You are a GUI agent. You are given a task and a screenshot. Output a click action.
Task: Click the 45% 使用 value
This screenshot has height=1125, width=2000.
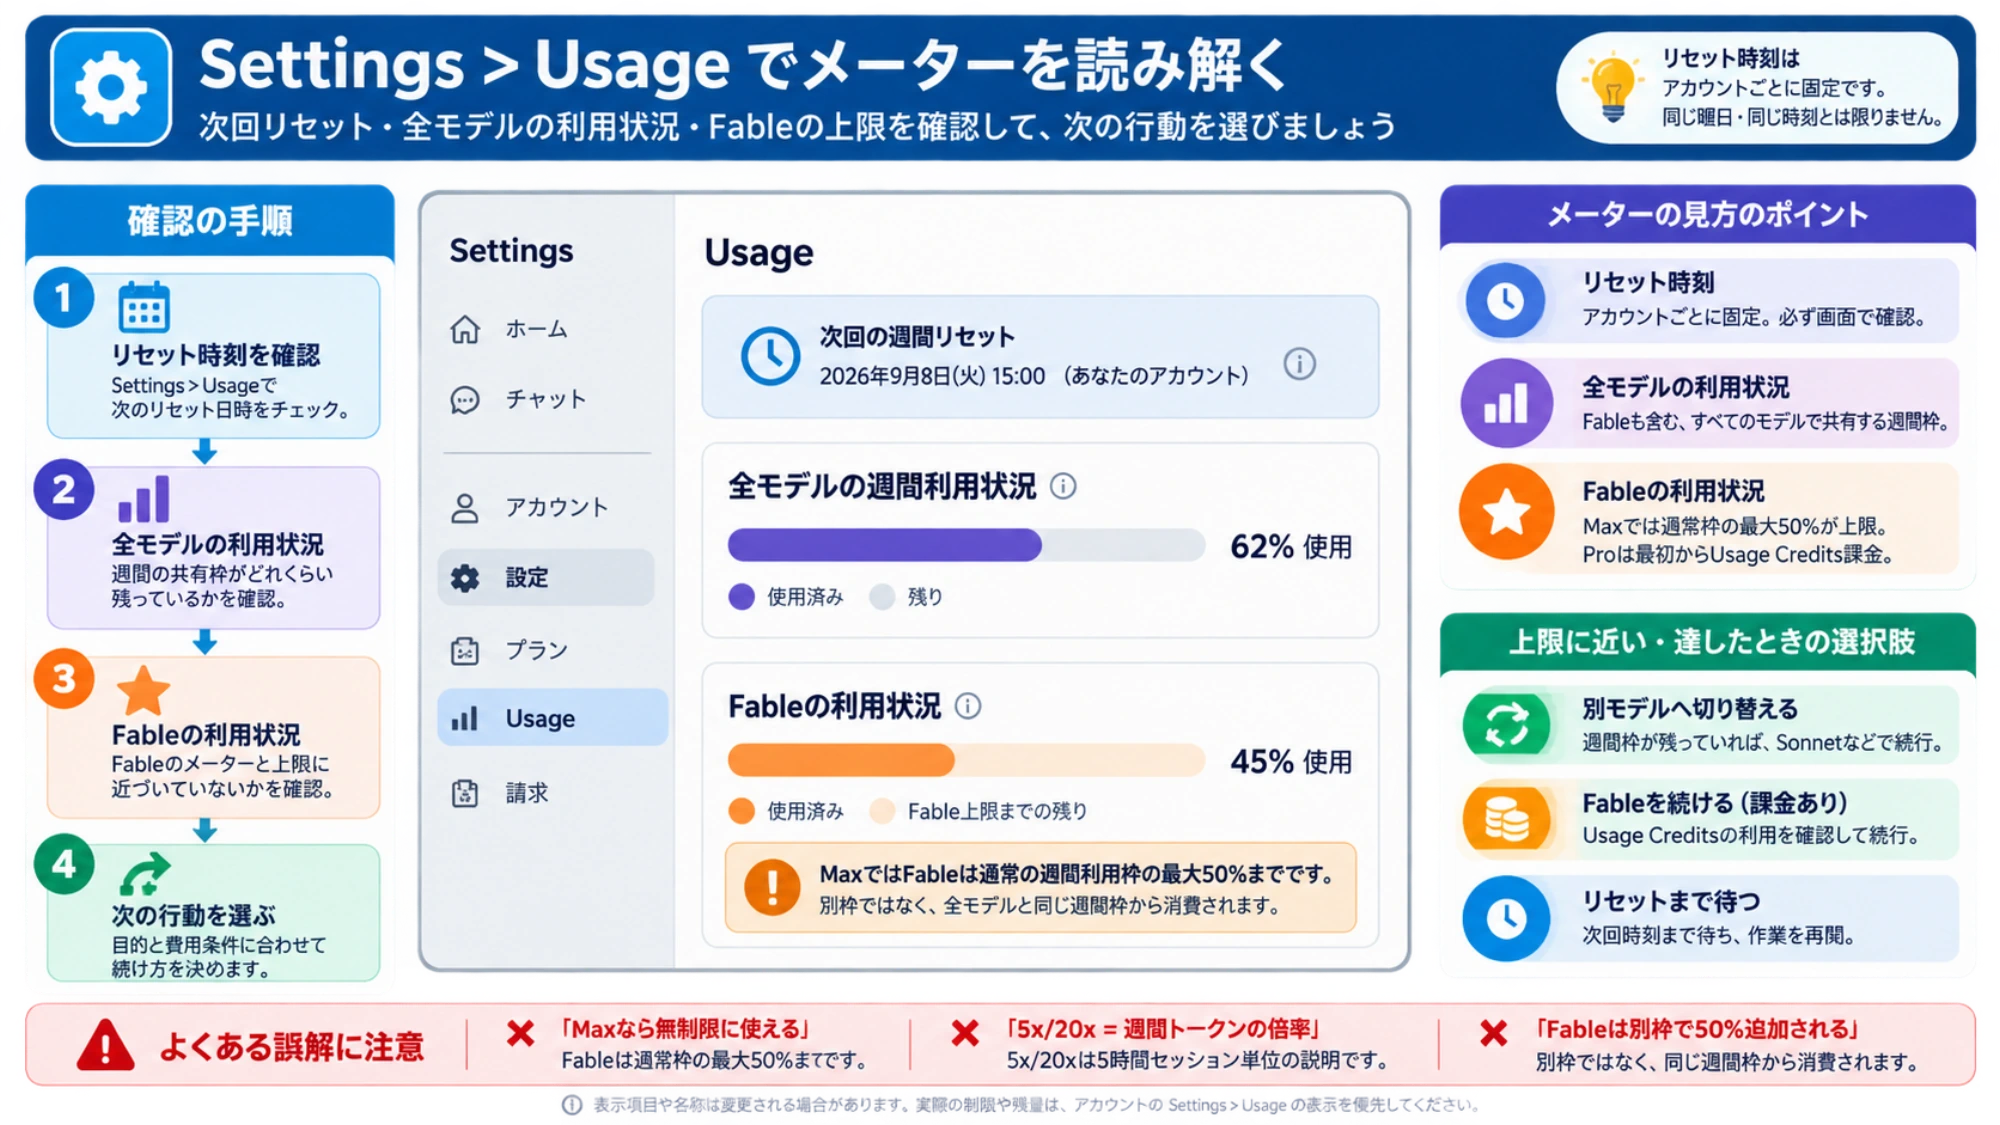[x=1291, y=761]
